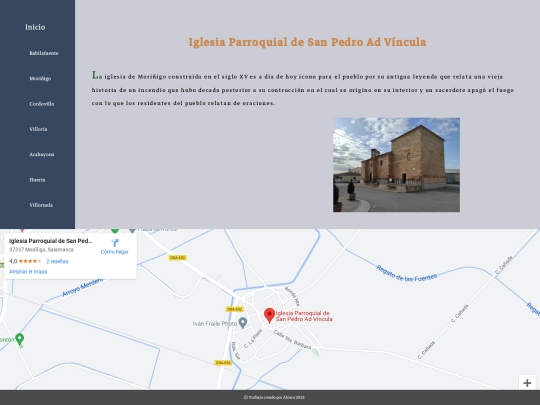Click the Iván Fraile Photo map marker
The height and width of the screenshot is (405, 540).
tap(243, 323)
